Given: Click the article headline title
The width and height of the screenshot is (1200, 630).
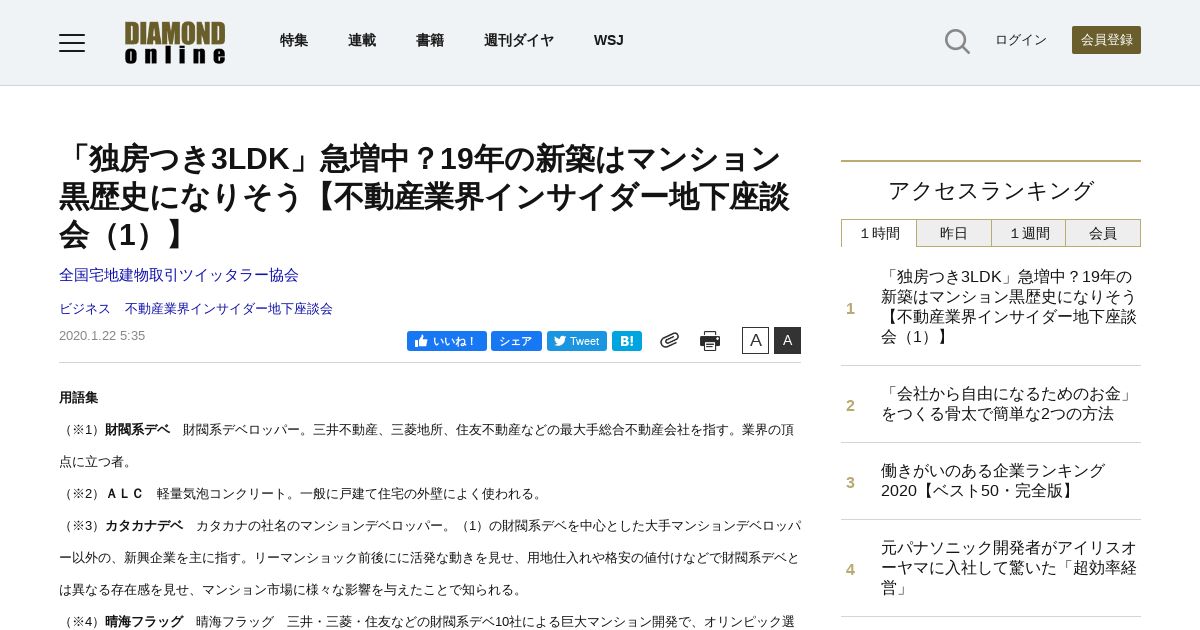Looking at the screenshot, I should 424,197.
